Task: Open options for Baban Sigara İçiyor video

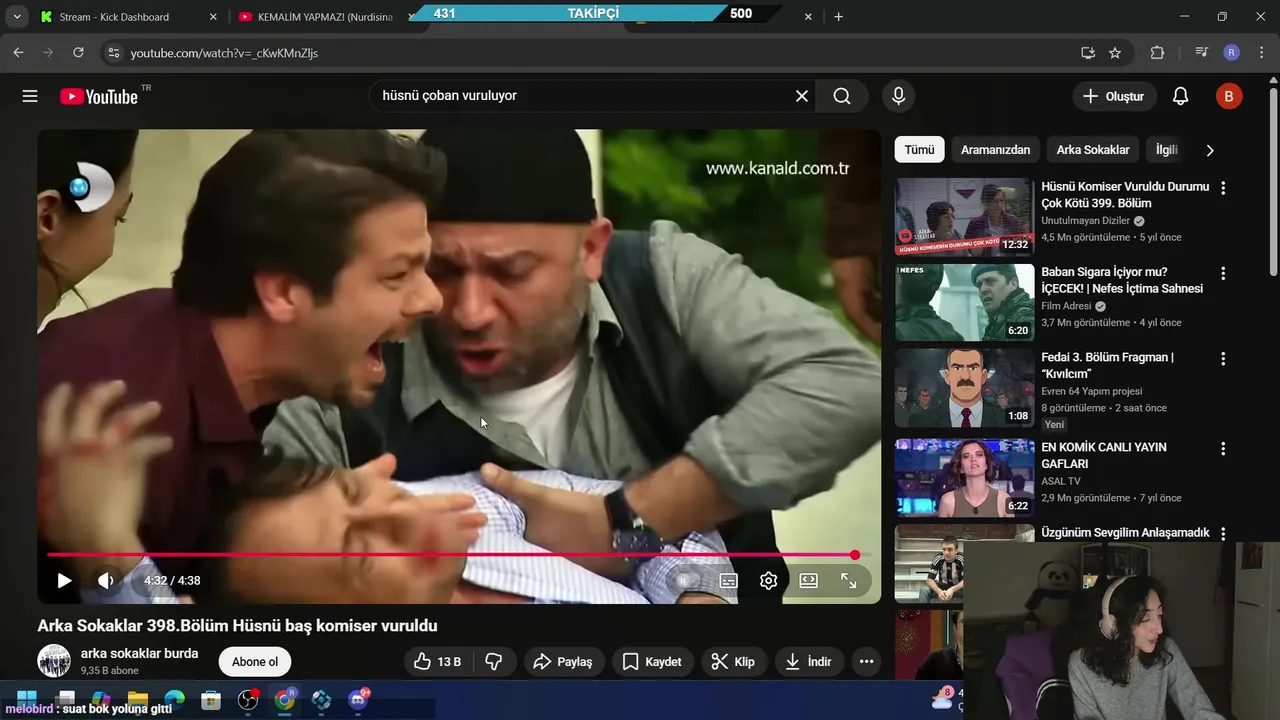Action: (1223, 273)
